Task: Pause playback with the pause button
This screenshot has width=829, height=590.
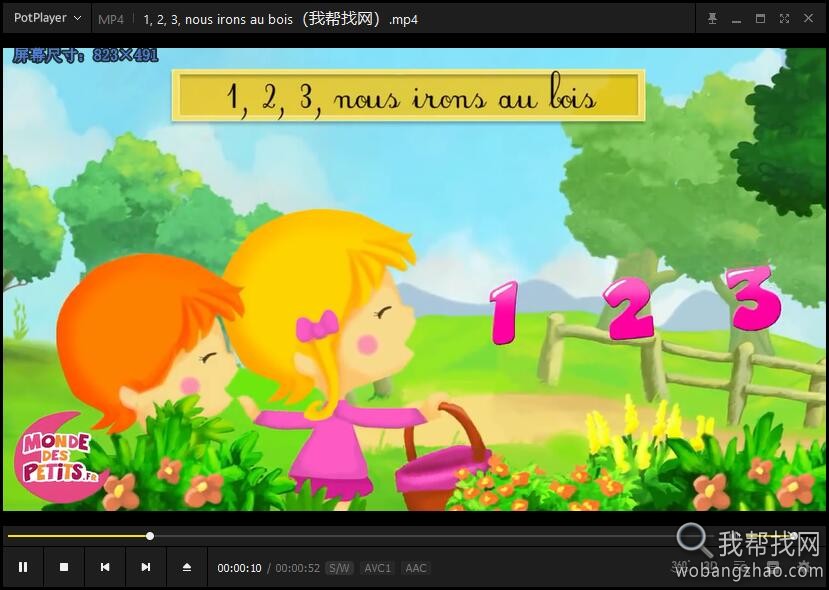Action: click(x=23, y=567)
